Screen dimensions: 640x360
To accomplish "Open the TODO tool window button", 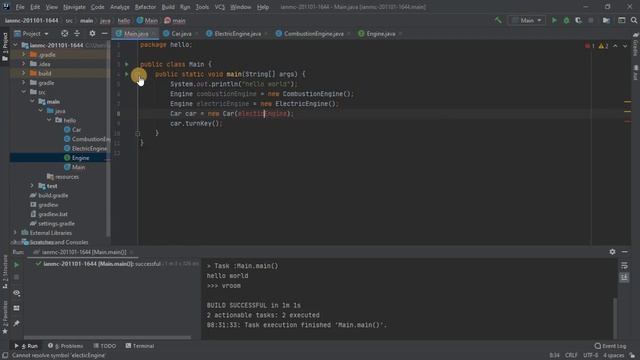I will 105,346.
